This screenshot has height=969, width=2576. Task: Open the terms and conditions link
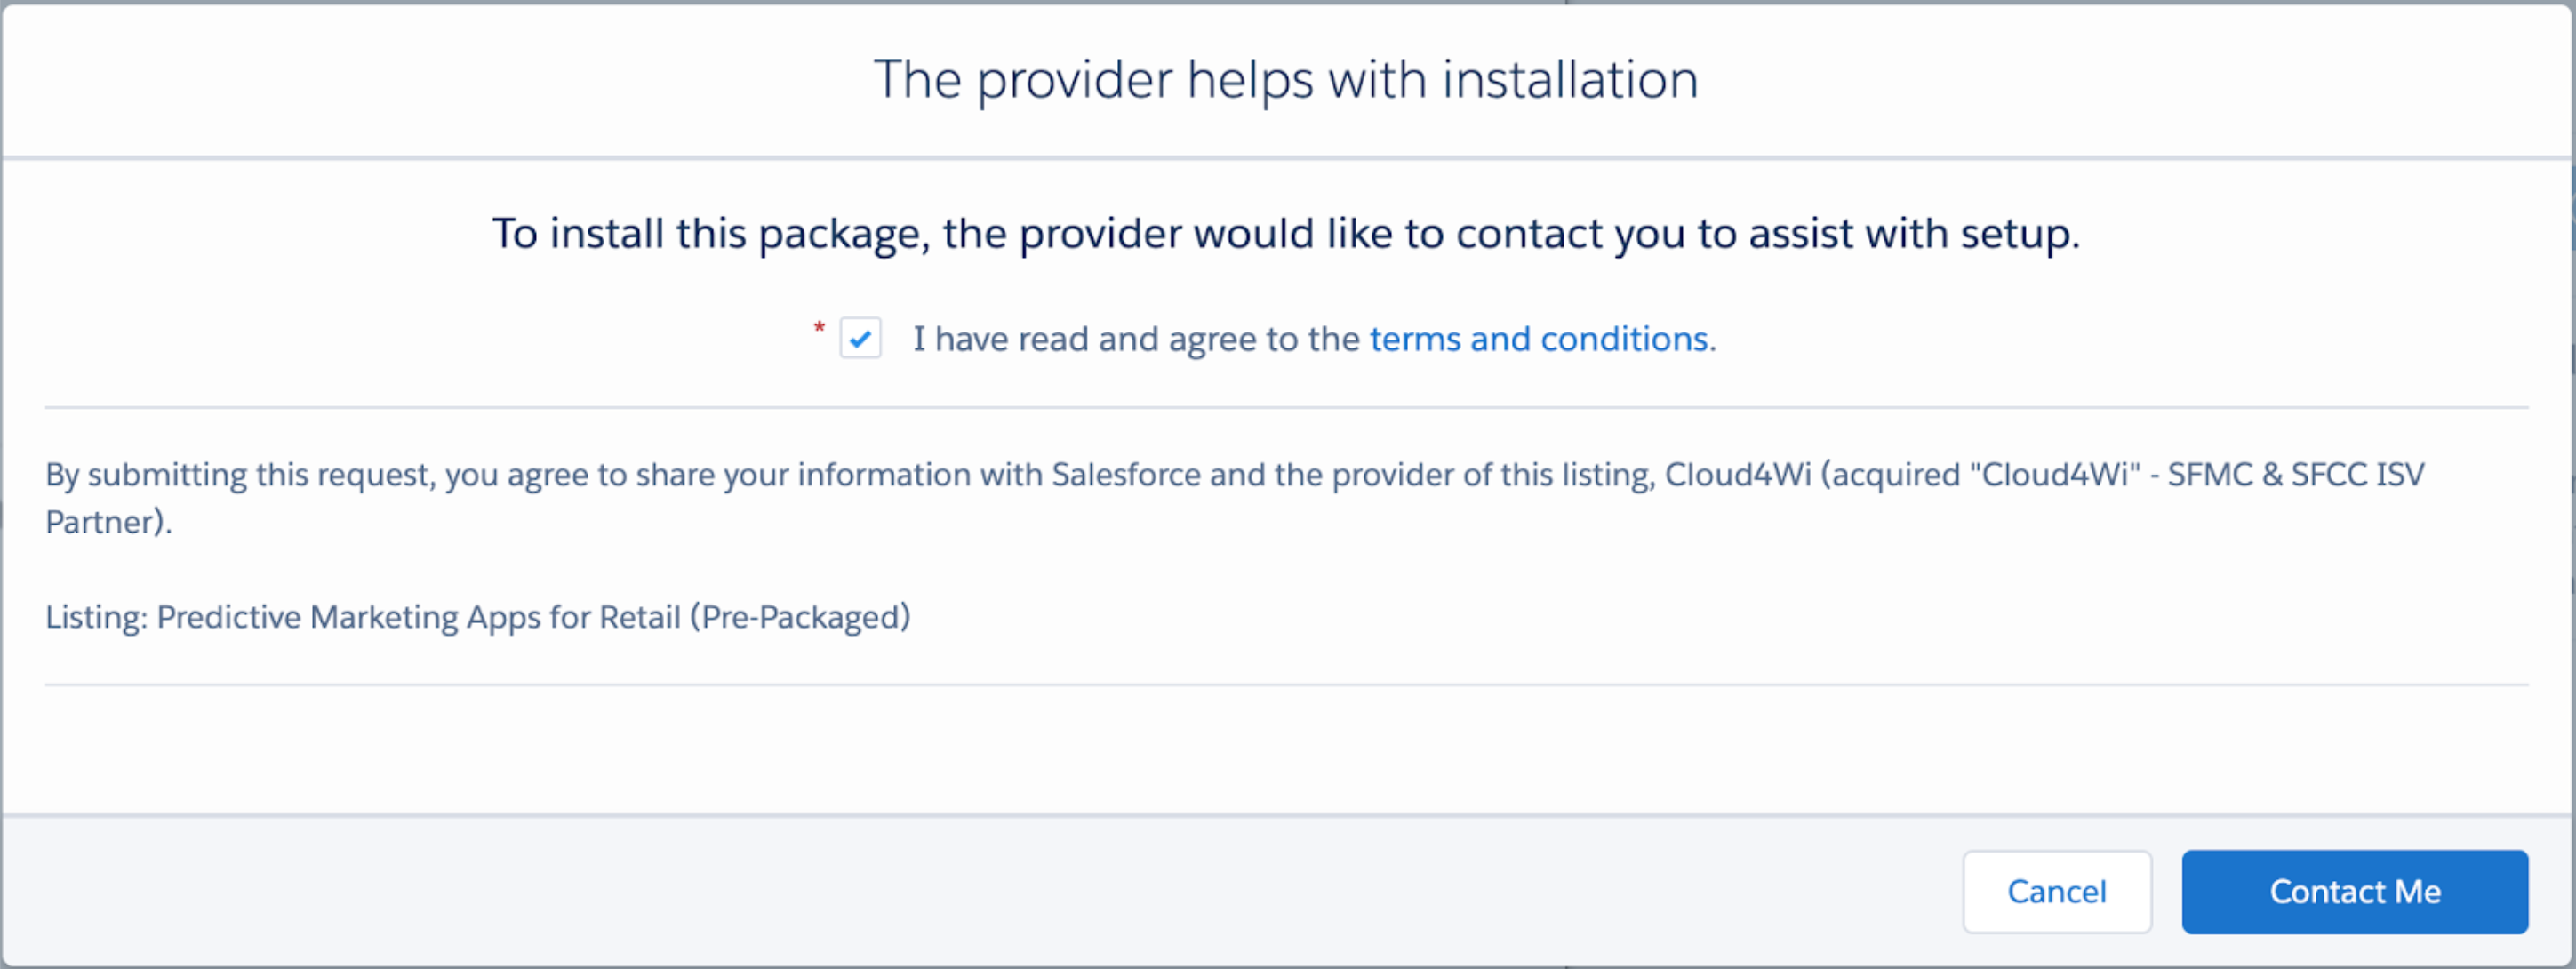click(x=1538, y=339)
